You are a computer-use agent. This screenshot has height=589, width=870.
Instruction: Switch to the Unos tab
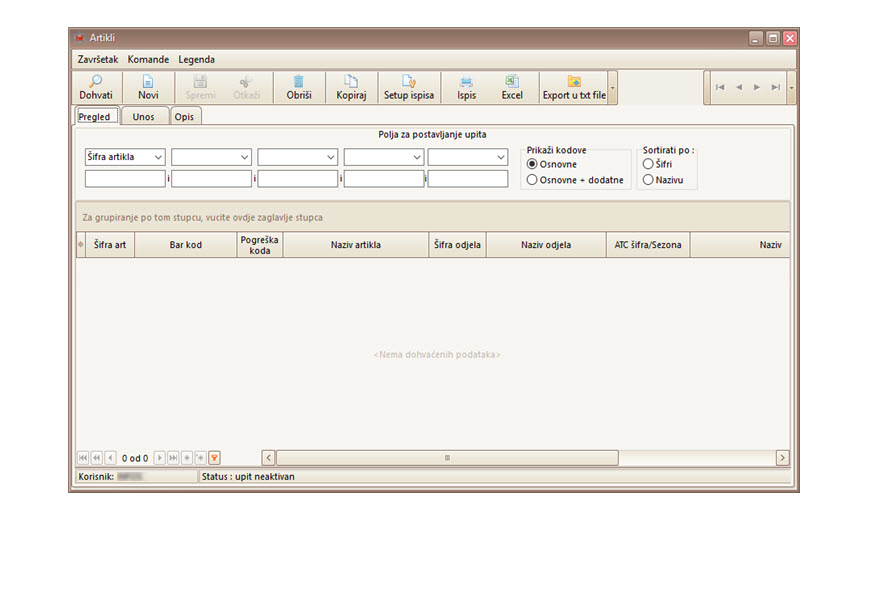pos(144,116)
